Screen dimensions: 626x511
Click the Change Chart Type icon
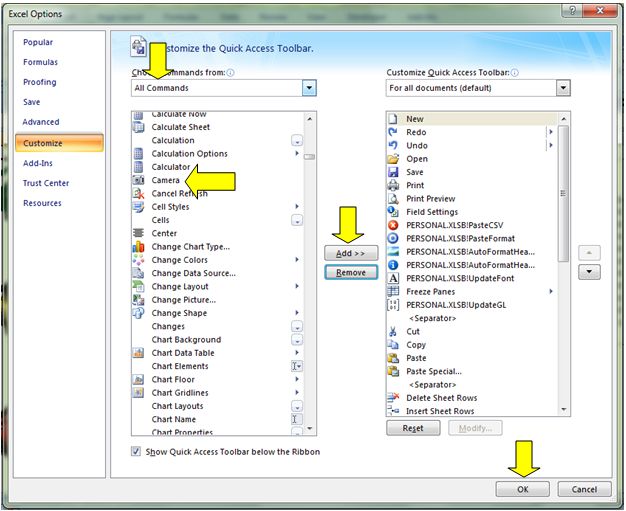(139, 247)
